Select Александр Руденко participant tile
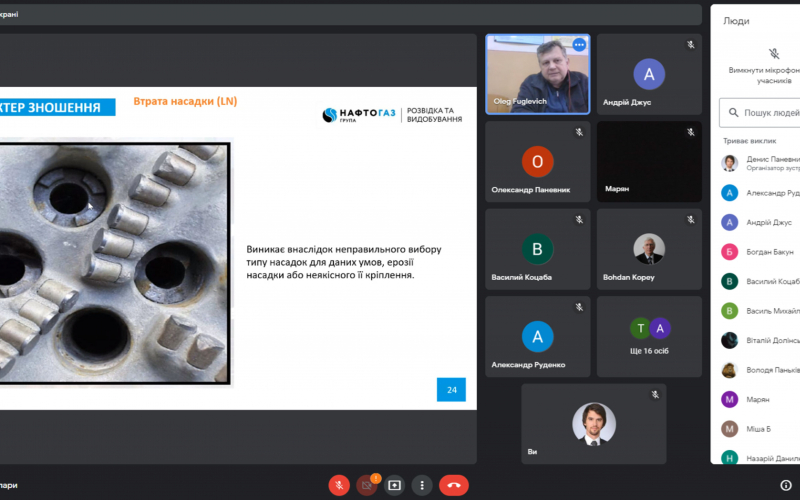The width and height of the screenshot is (800, 500). pyautogui.click(x=538, y=337)
